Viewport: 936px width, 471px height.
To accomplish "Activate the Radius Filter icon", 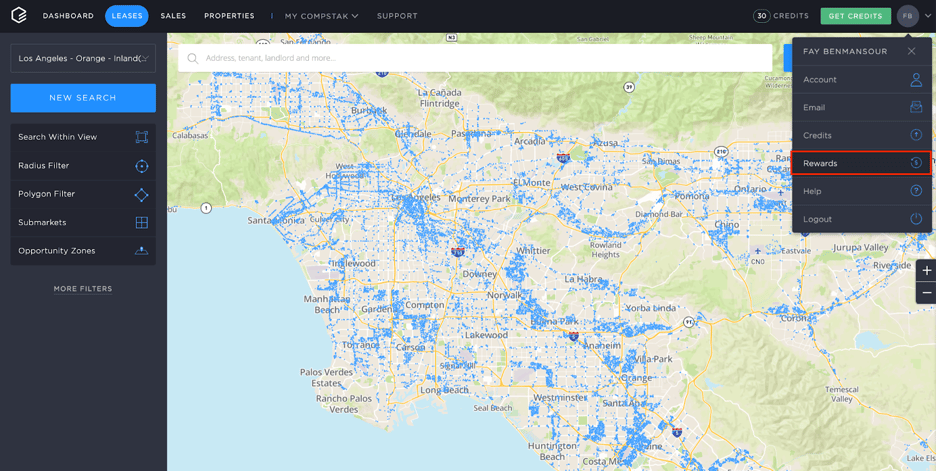I will (x=141, y=166).
